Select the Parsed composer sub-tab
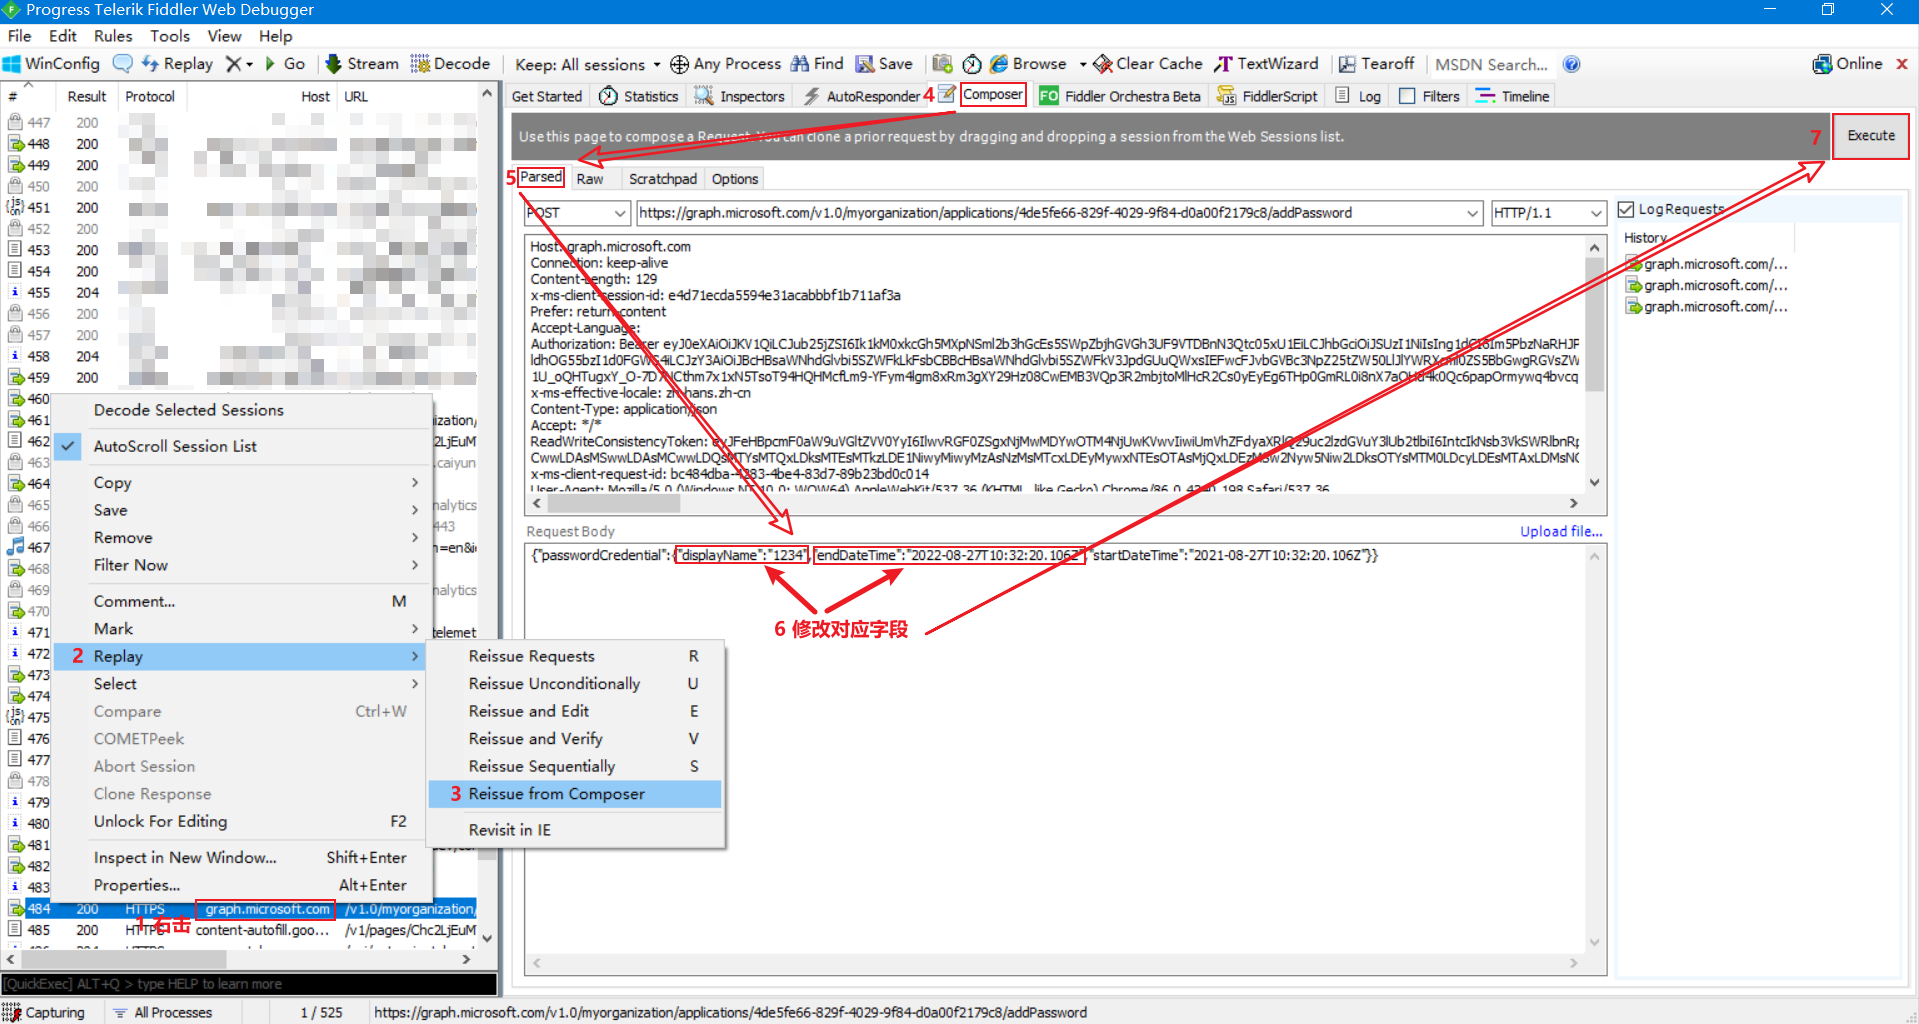Viewport: 1919px width, 1024px height. (541, 177)
